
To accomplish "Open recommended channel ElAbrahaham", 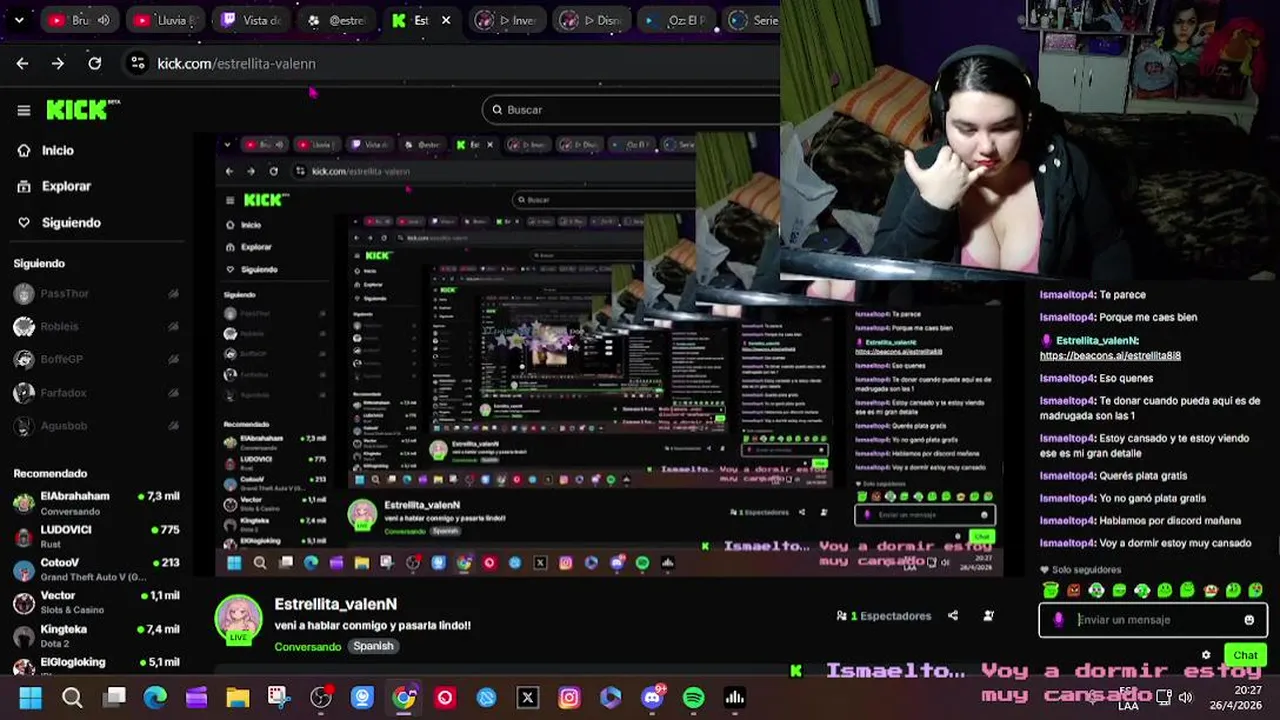I will [x=97, y=503].
